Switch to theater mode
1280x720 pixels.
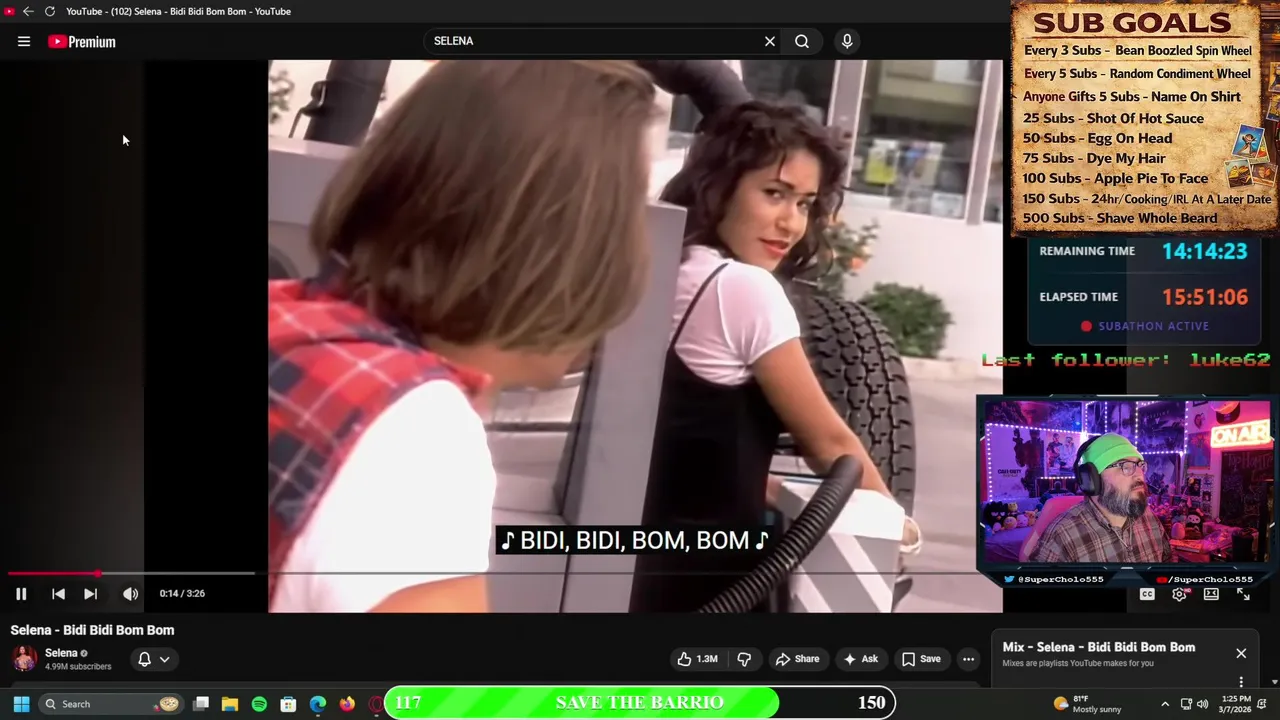[x=1211, y=594]
